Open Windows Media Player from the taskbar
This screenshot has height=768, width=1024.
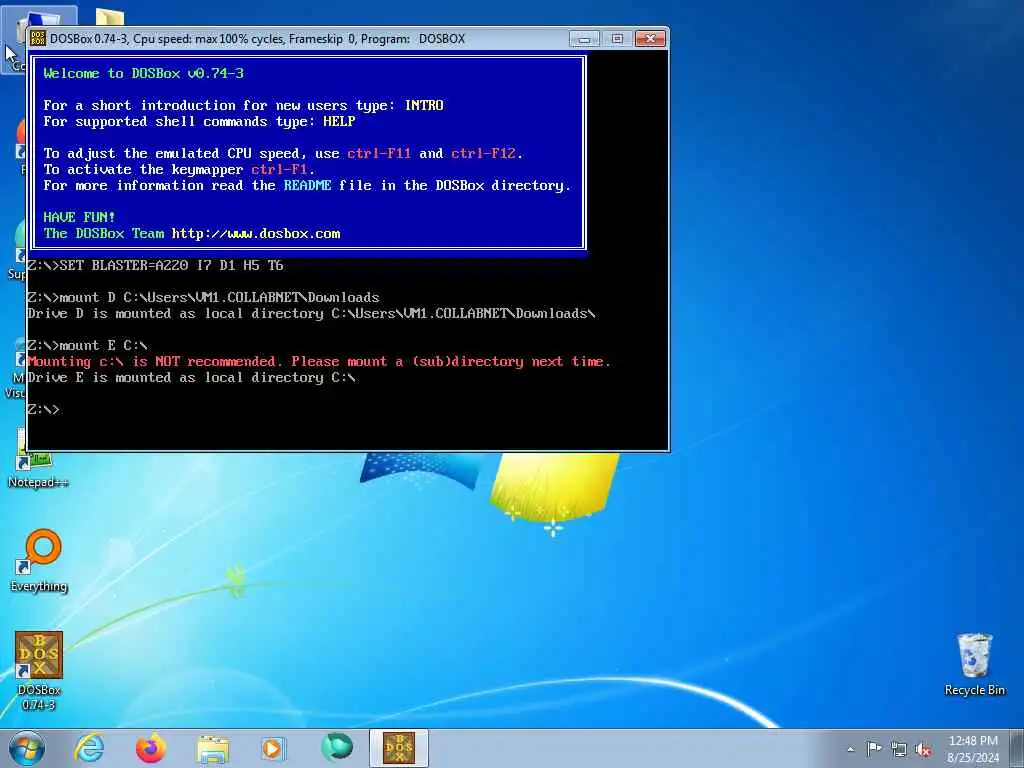tap(274, 748)
